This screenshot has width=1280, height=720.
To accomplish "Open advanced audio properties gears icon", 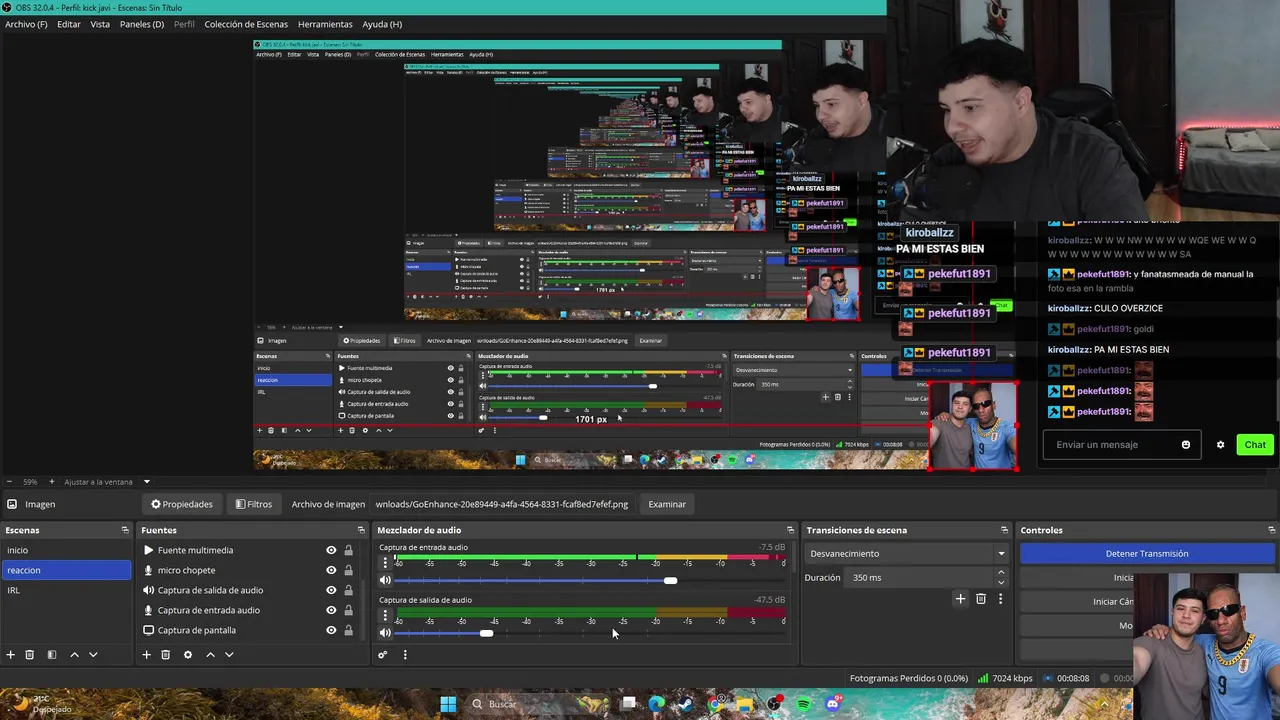I will click(382, 655).
